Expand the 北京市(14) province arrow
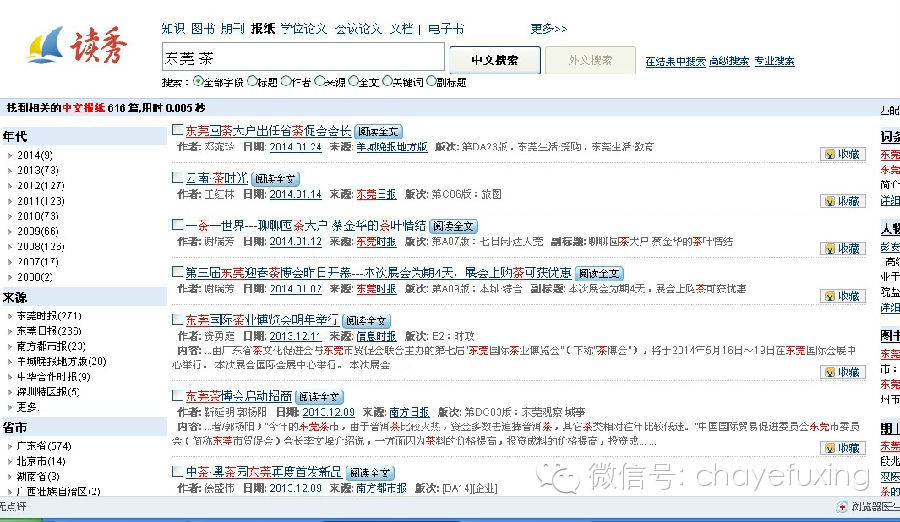Screen dimensions: 900x522 pyautogui.click(x=10, y=461)
